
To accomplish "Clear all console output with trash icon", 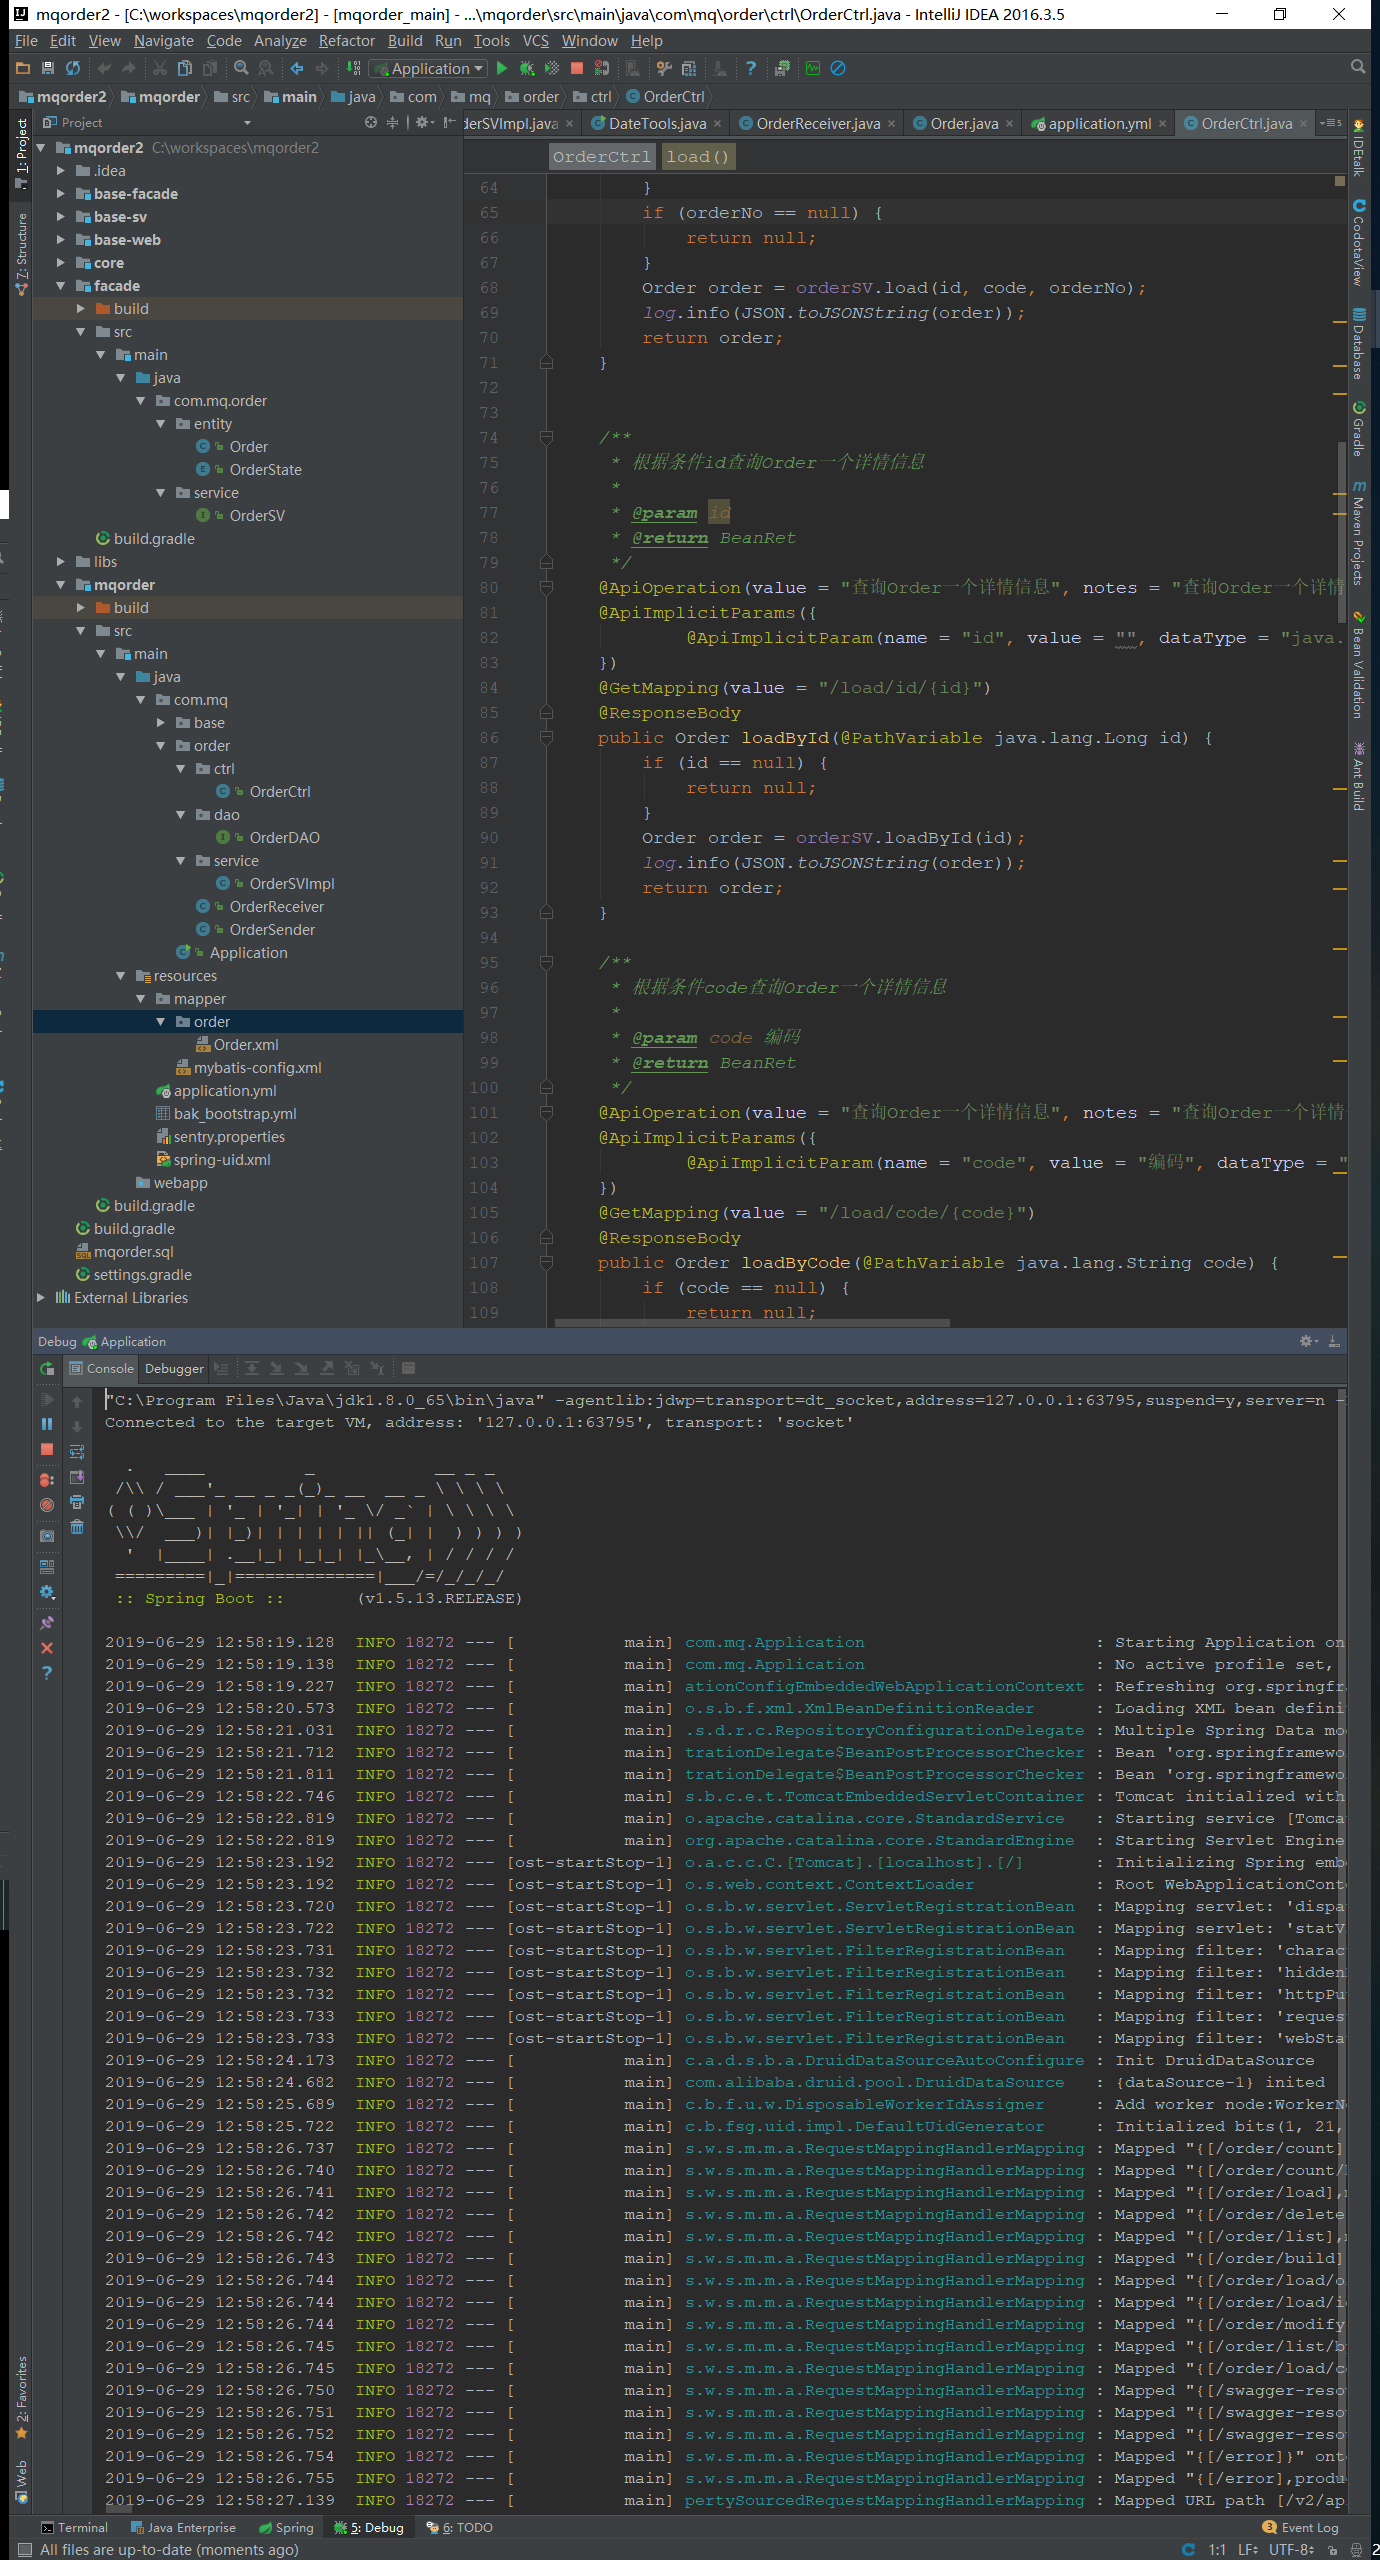I will [77, 1527].
